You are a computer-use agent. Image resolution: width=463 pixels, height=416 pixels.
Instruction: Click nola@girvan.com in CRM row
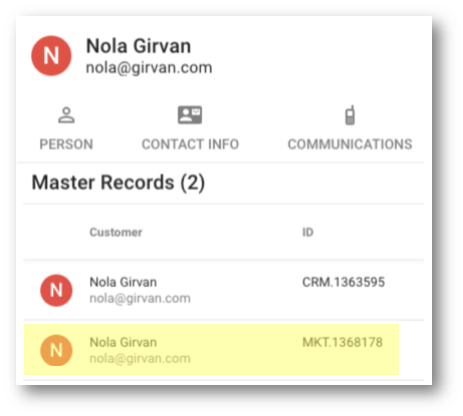pyautogui.click(x=140, y=298)
